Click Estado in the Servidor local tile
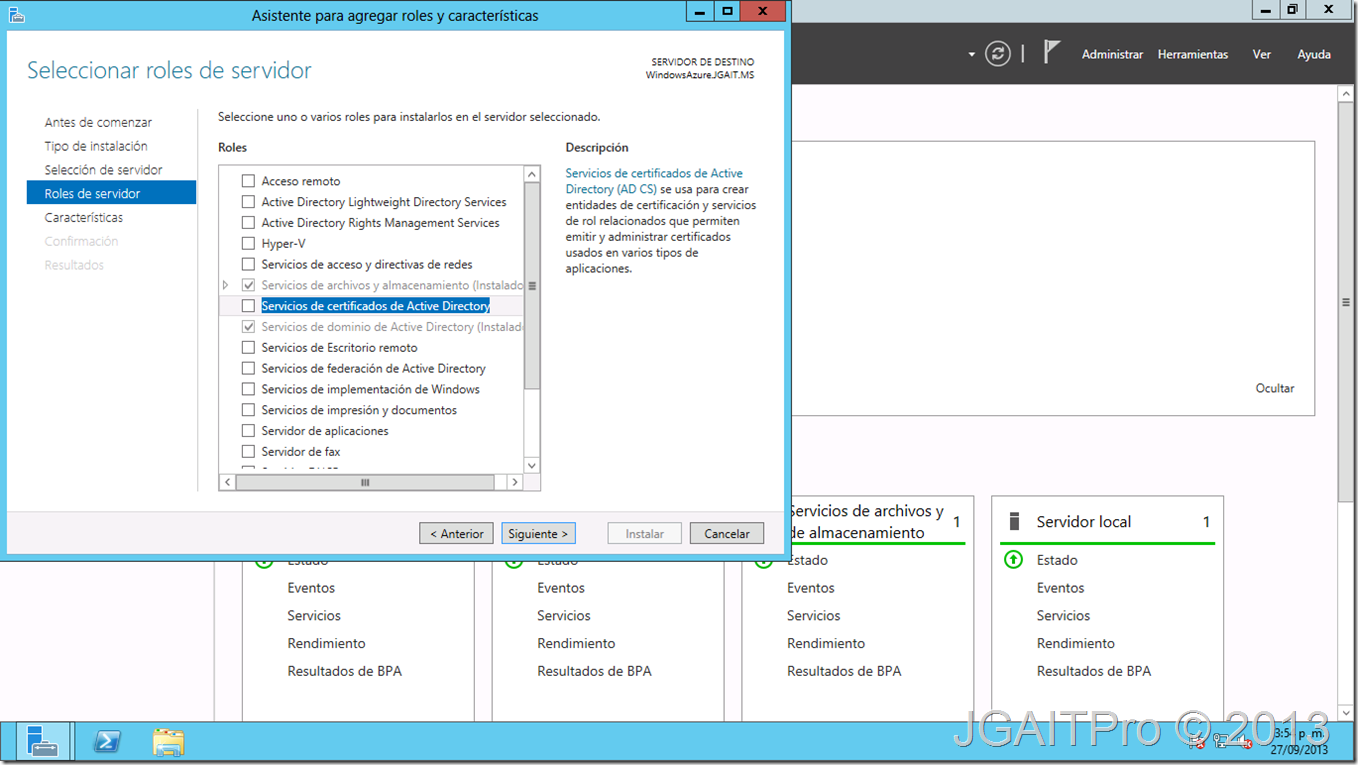Image resolution: width=1358 pixels, height=765 pixels. 1057,560
